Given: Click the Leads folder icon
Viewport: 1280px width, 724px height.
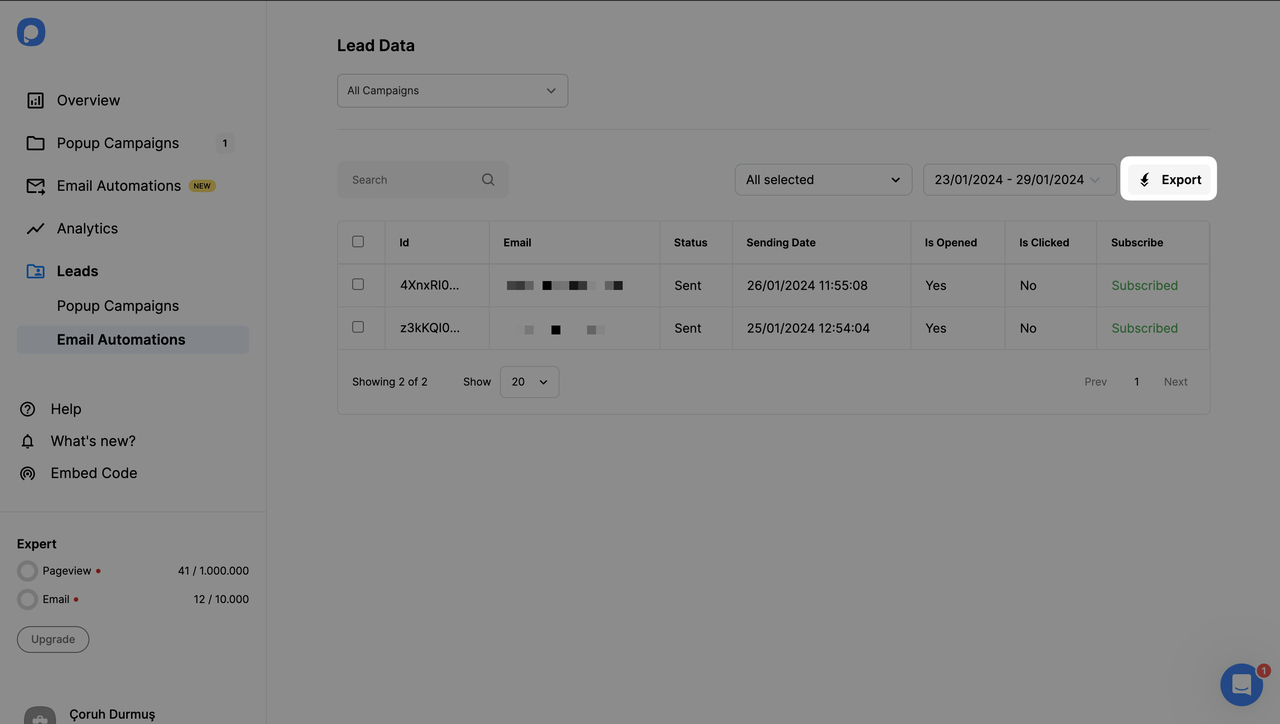Looking at the screenshot, I should pos(34,270).
